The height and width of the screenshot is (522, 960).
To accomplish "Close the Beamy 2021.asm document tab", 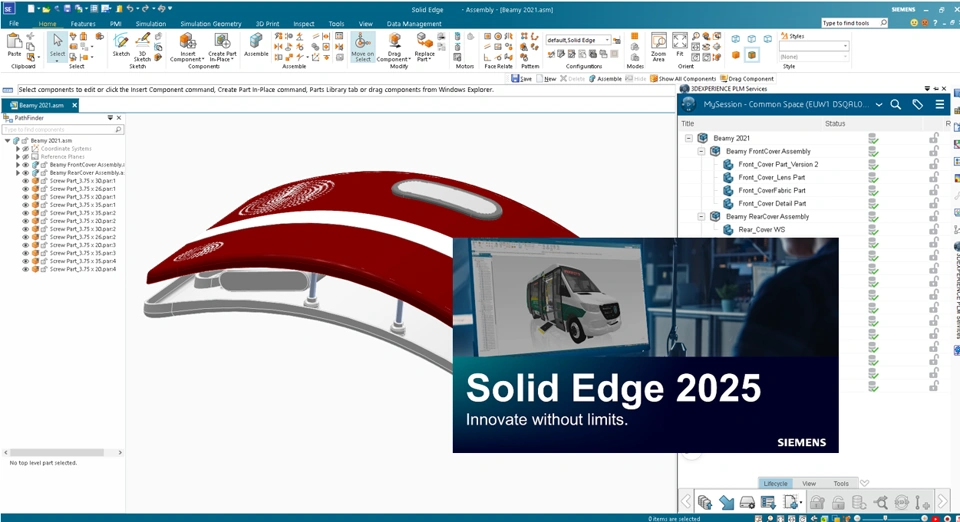I will point(74,105).
